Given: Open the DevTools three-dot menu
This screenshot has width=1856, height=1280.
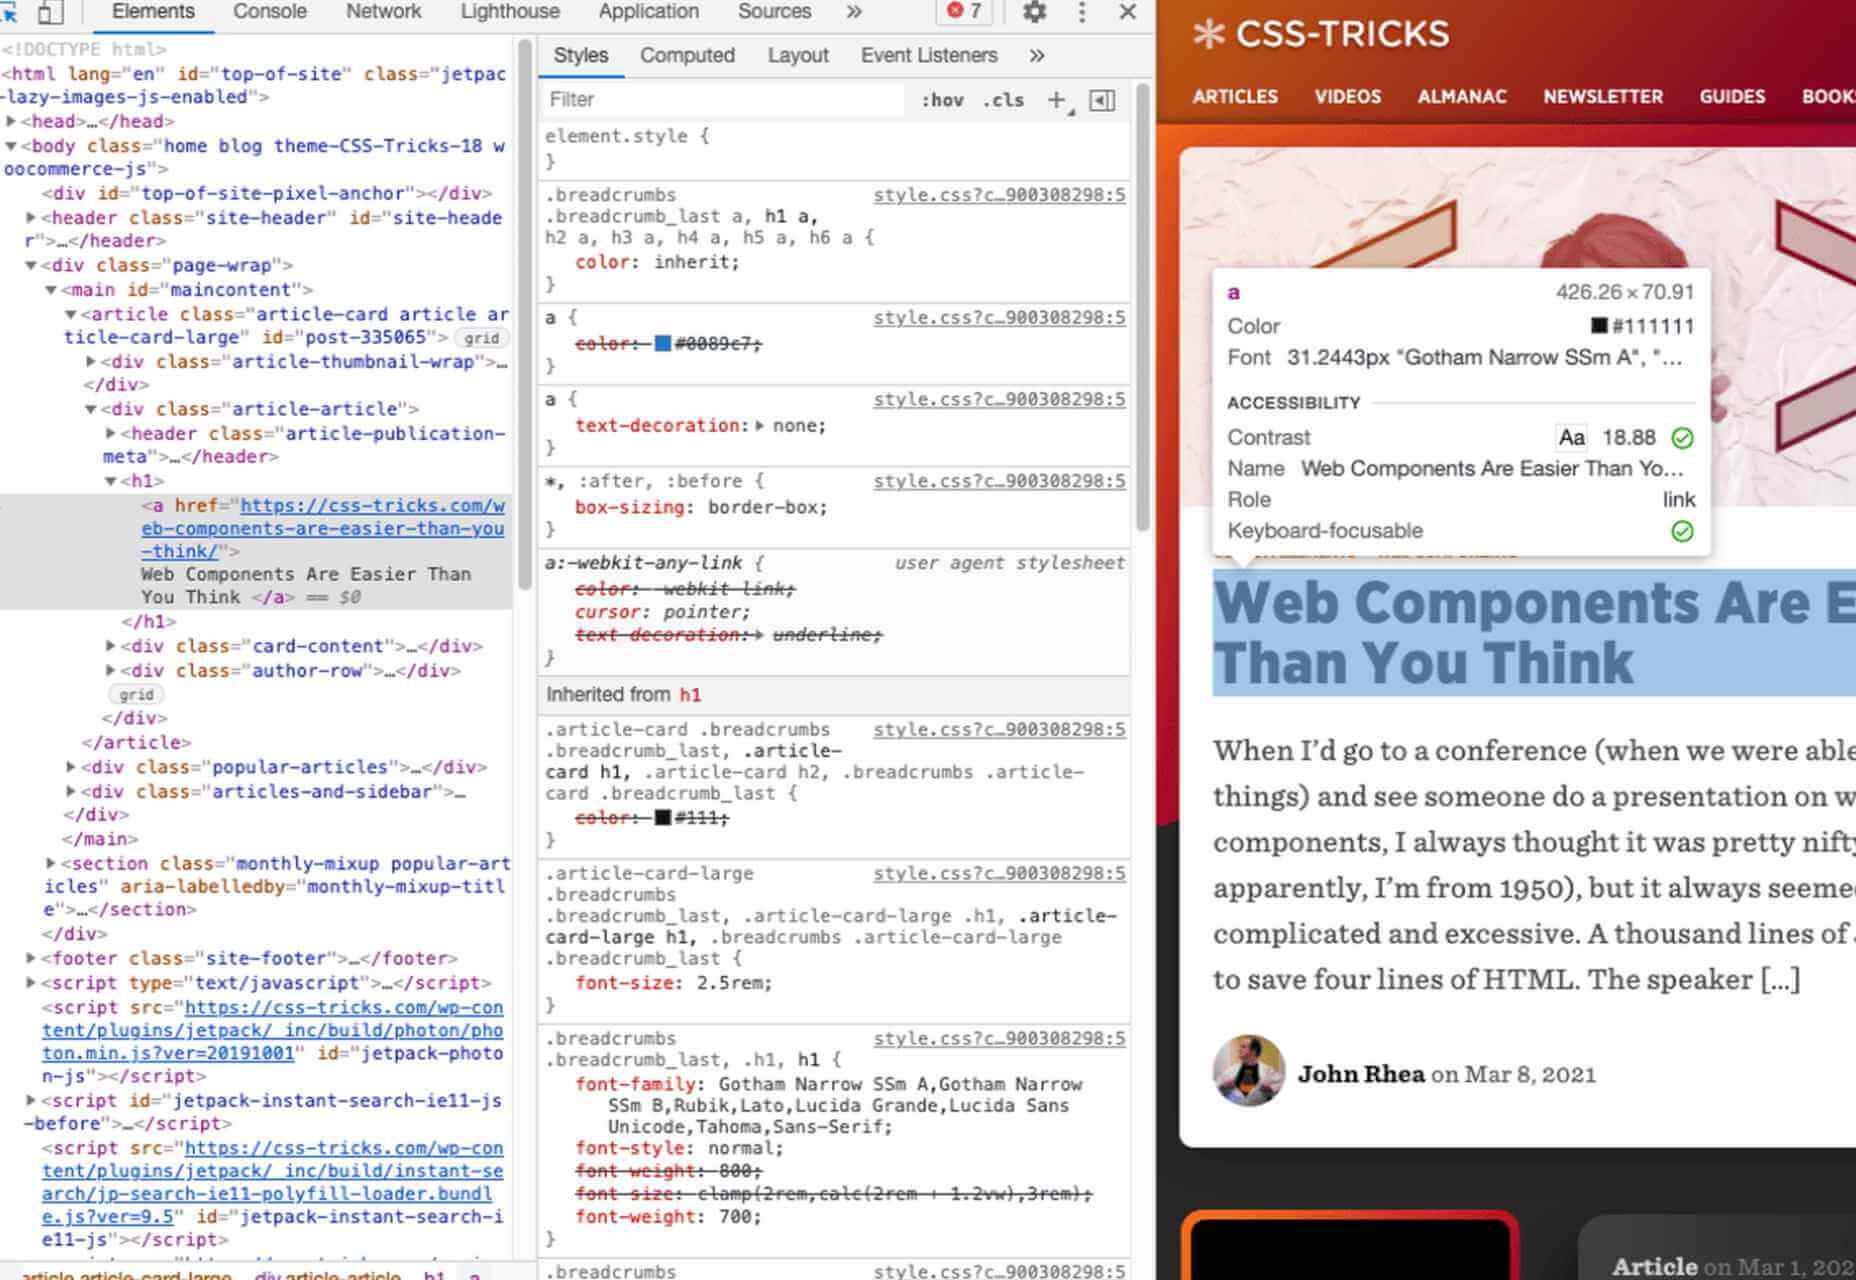Looking at the screenshot, I should point(1081,12).
